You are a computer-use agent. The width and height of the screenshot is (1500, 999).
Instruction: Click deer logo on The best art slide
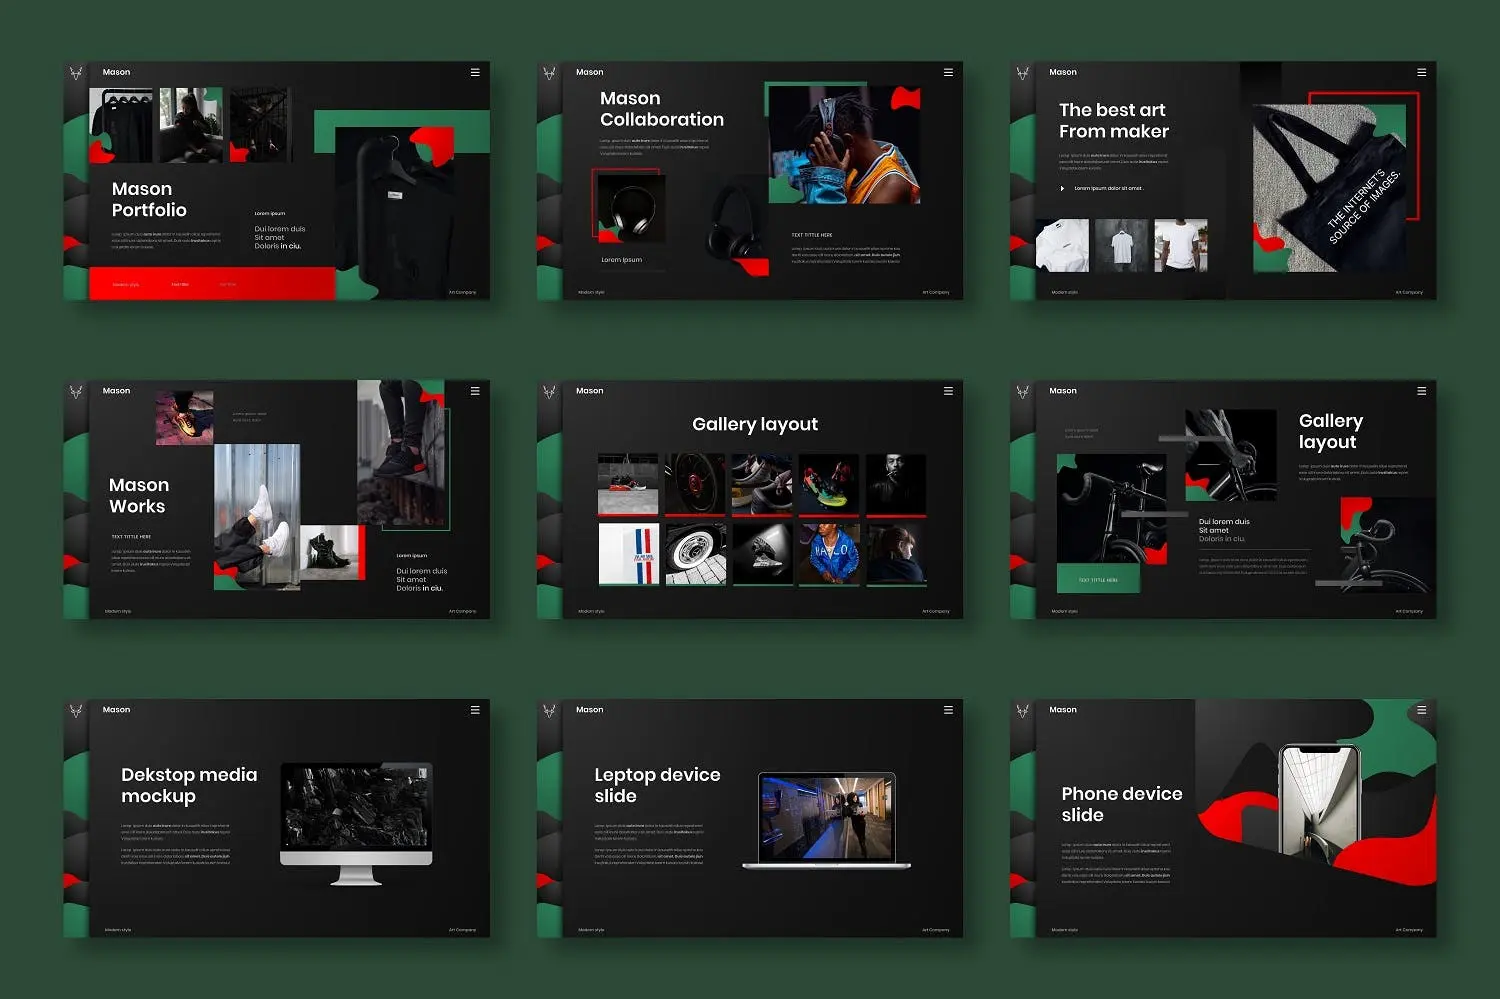coord(1022,73)
